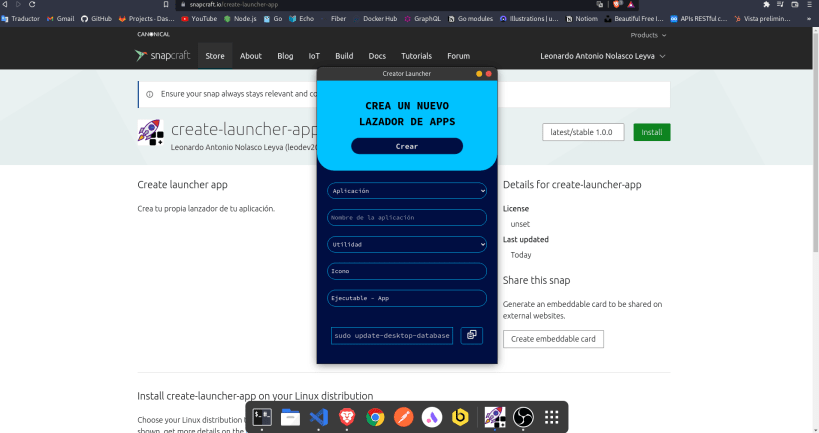
Task: Launch OBS Studio from the dock
Action: click(523, 417)
